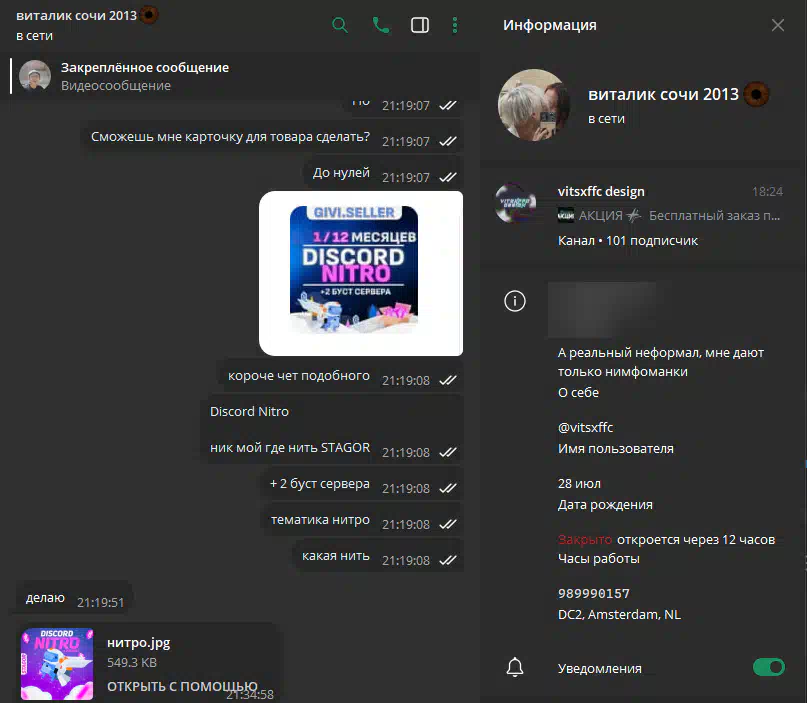This screenshot has width=807, height=703.
Task: Open the нитро.jpg file preview thumbnail
Action: (57, 664)
